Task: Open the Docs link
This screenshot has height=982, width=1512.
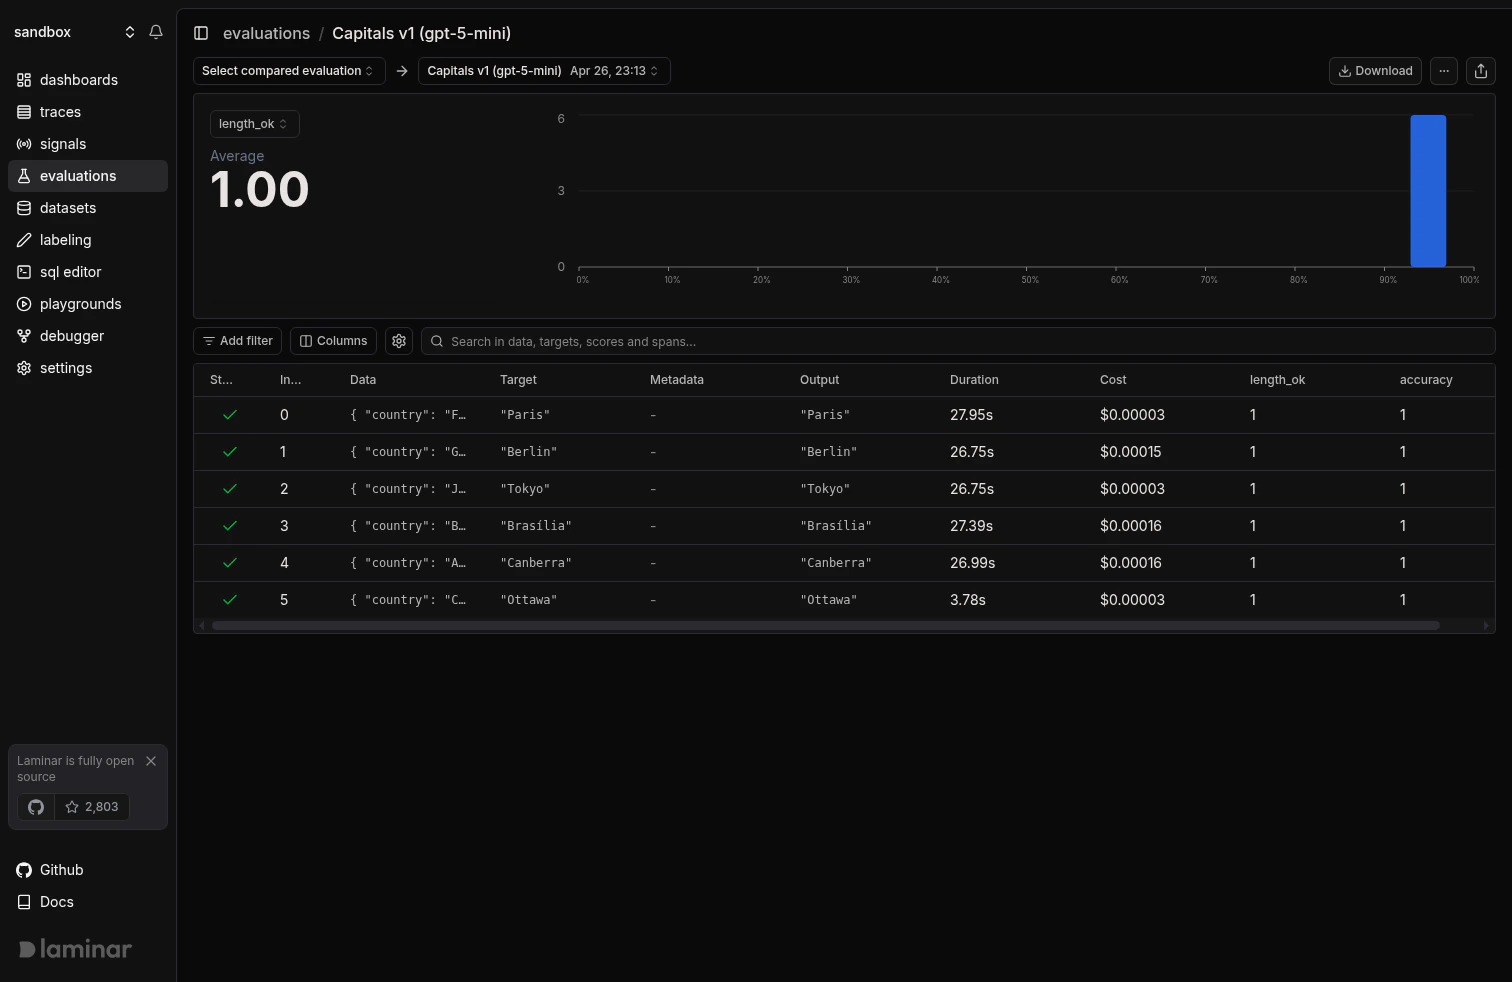Action: point(88,902)
